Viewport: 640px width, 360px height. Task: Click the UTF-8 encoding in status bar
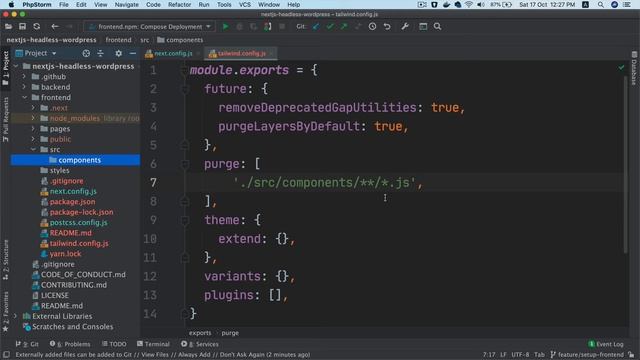coord(520,355)
